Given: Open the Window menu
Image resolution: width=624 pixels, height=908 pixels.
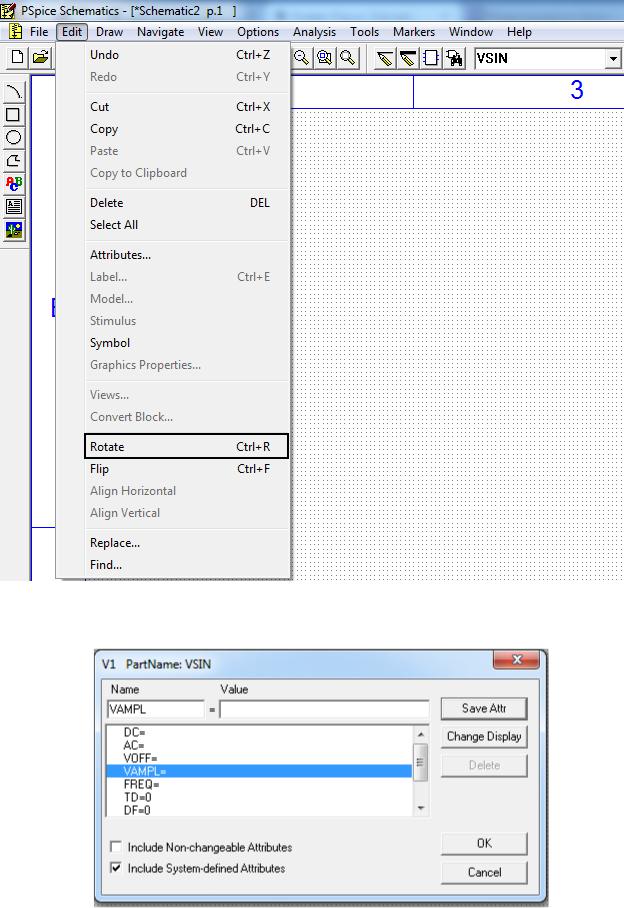Looking at the screenshot, I should coord(471,32).
